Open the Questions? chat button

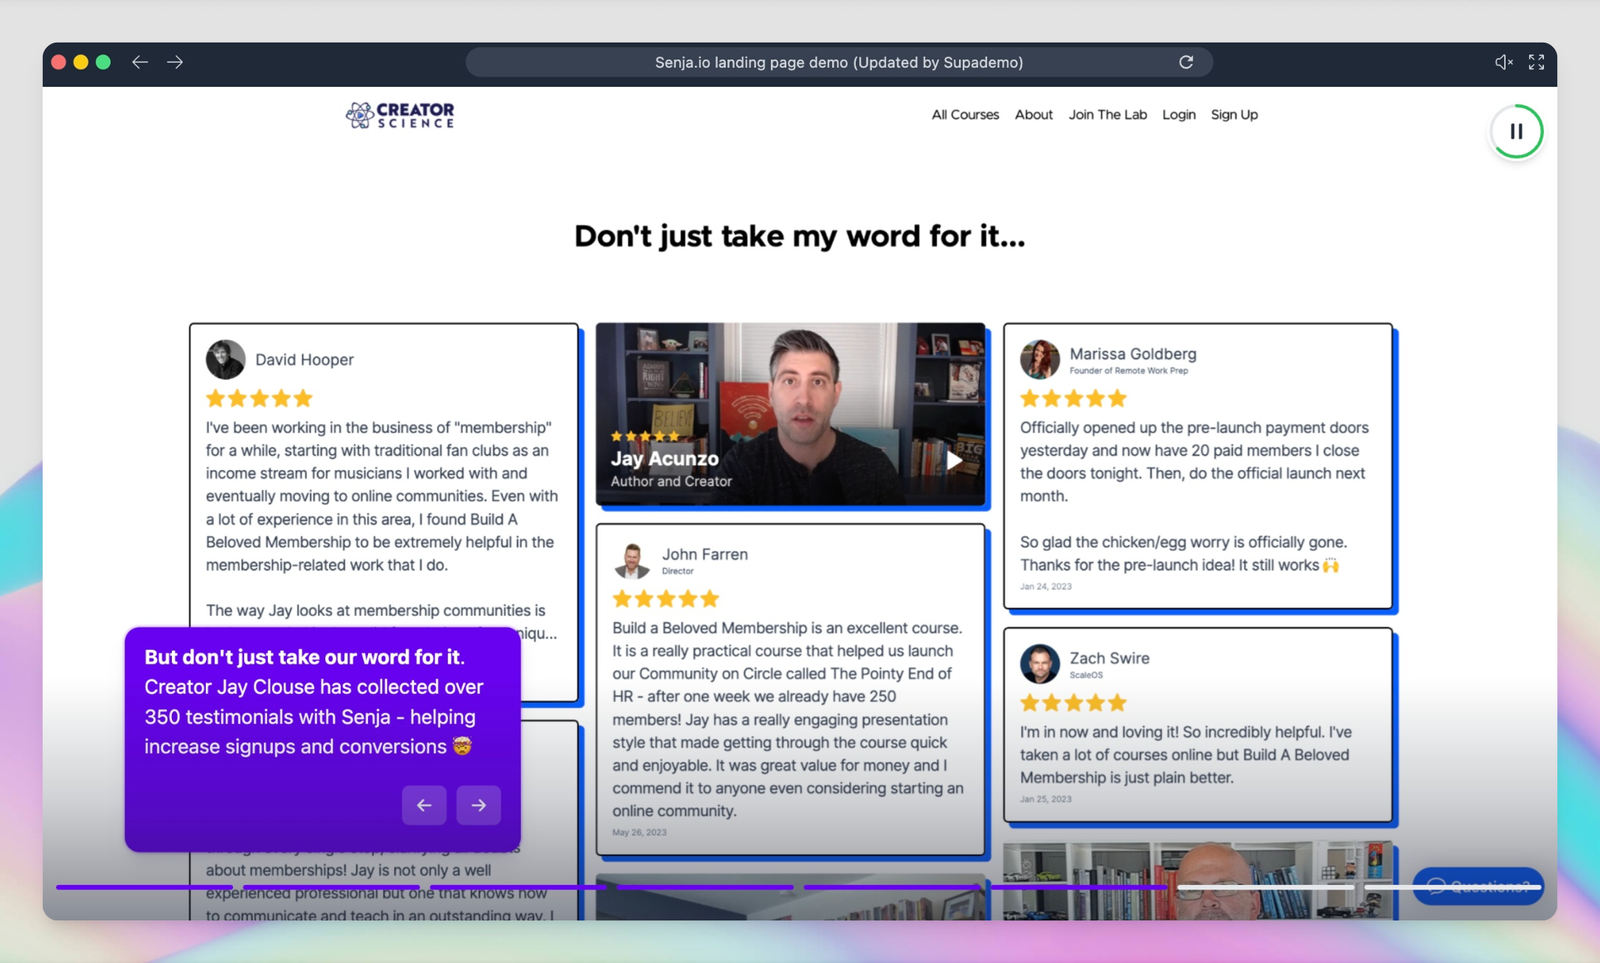point(1477,886)
